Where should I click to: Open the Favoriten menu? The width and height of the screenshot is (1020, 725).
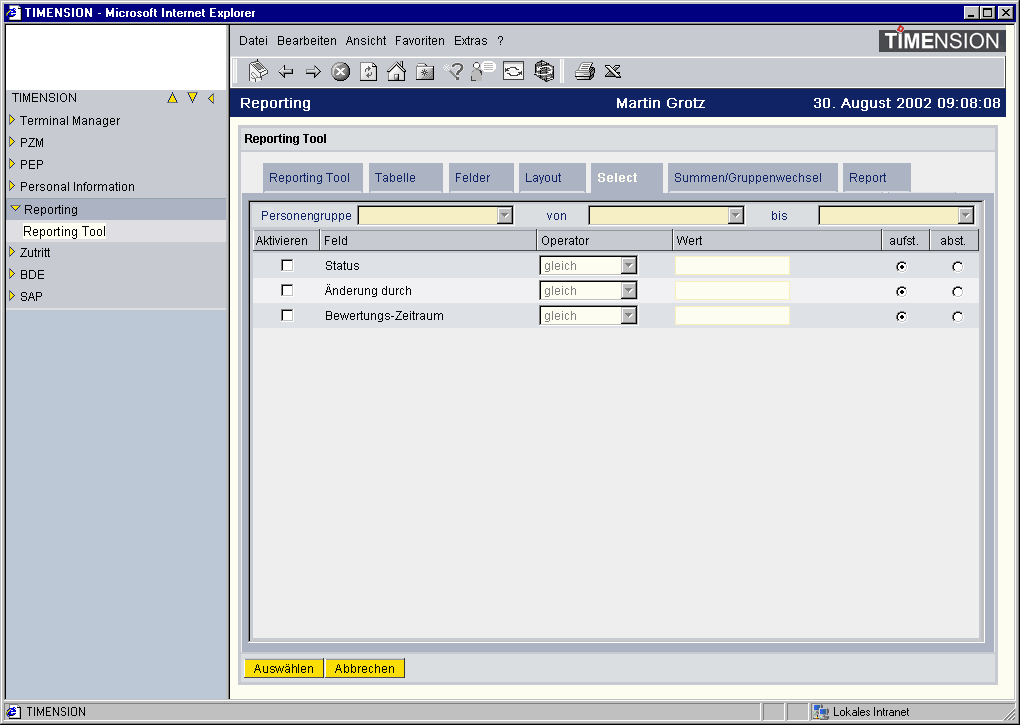420,41
